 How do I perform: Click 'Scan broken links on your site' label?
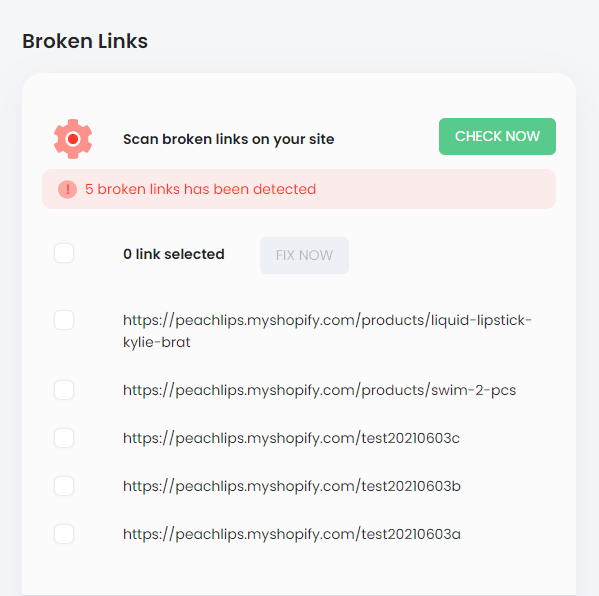(228, 139)
